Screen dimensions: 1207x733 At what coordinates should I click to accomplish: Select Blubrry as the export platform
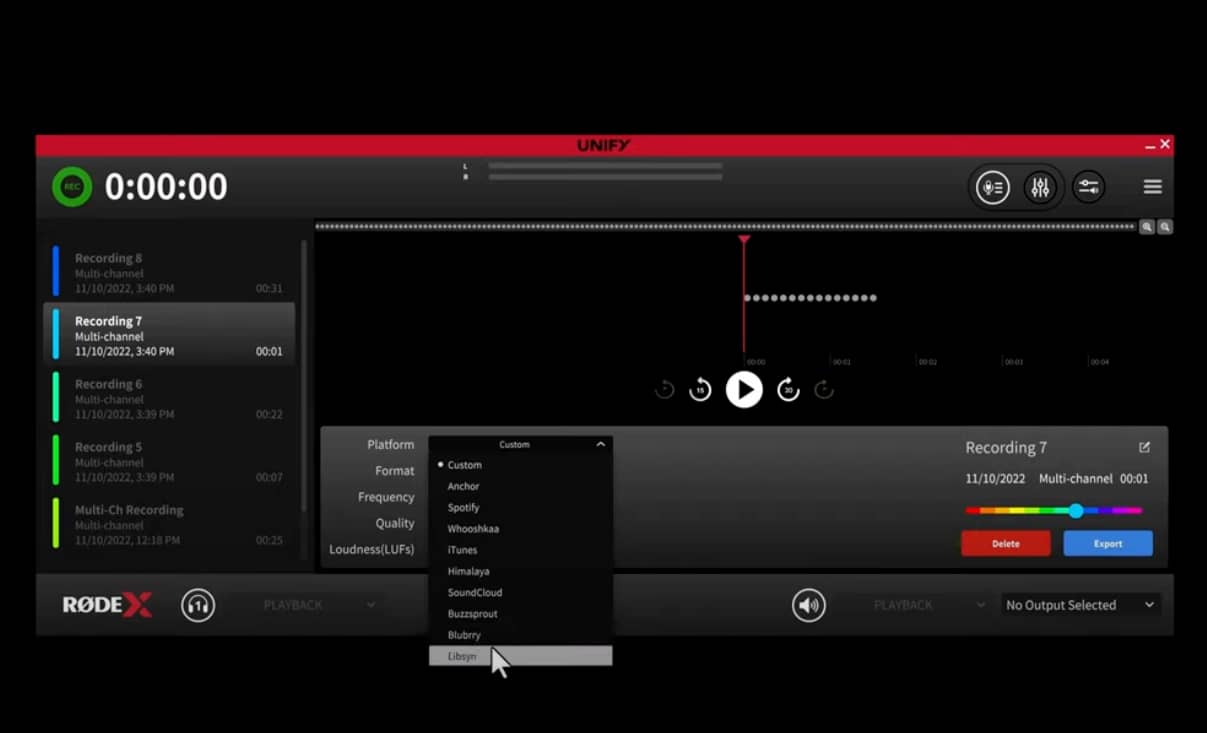520,635
